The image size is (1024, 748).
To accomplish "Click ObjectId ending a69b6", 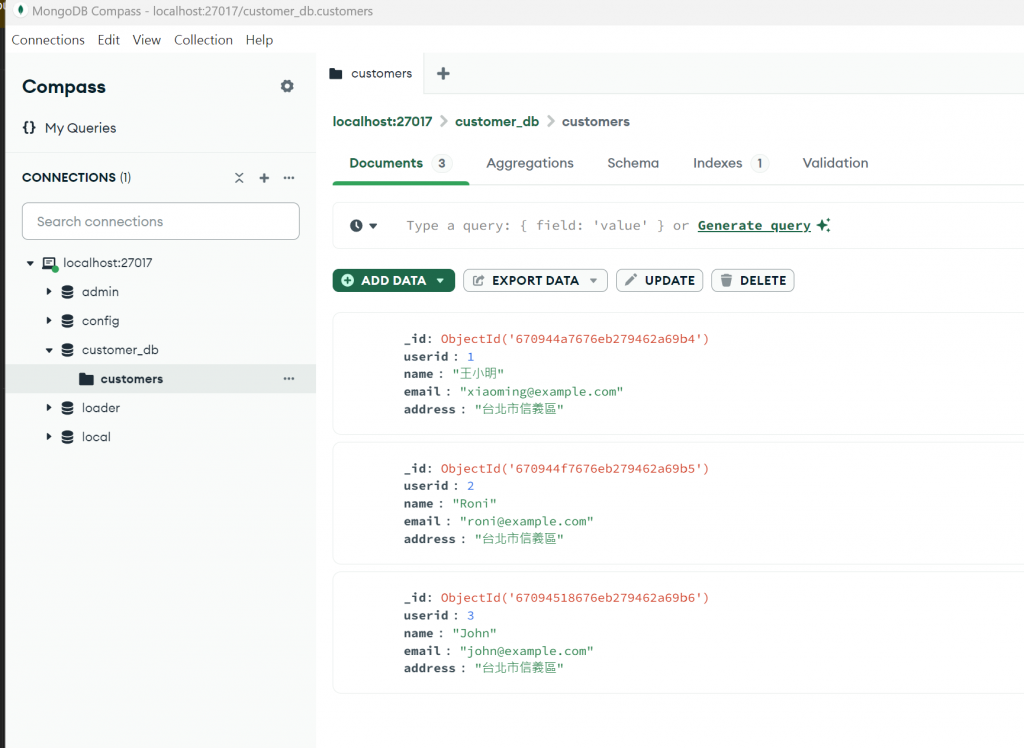I will [575, 598].
